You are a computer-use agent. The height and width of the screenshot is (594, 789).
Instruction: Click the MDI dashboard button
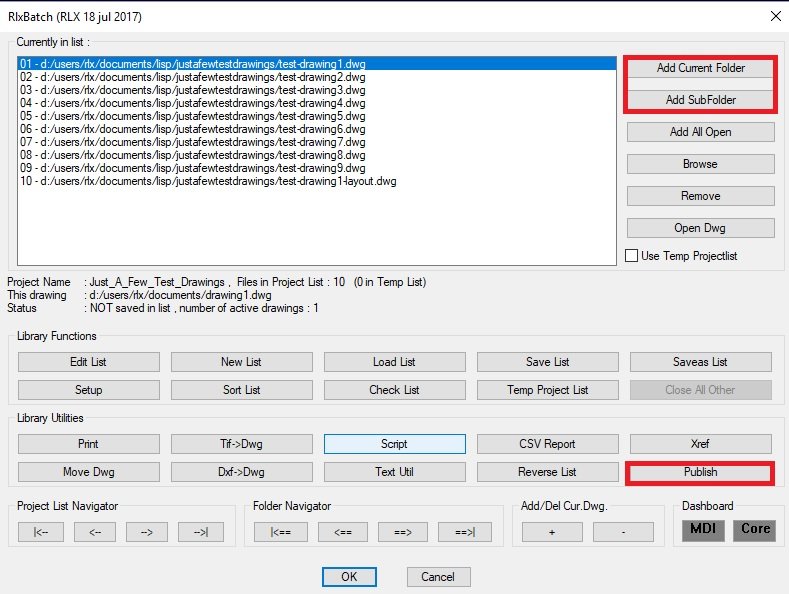[703, 530]
